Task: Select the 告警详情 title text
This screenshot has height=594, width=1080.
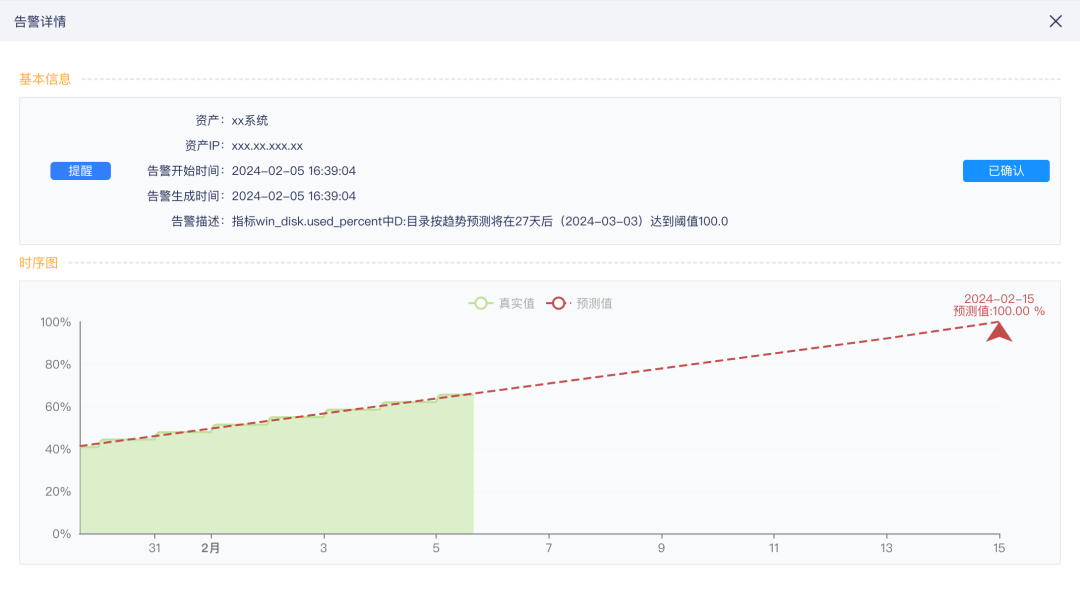Action: click(x=40, y=21)
